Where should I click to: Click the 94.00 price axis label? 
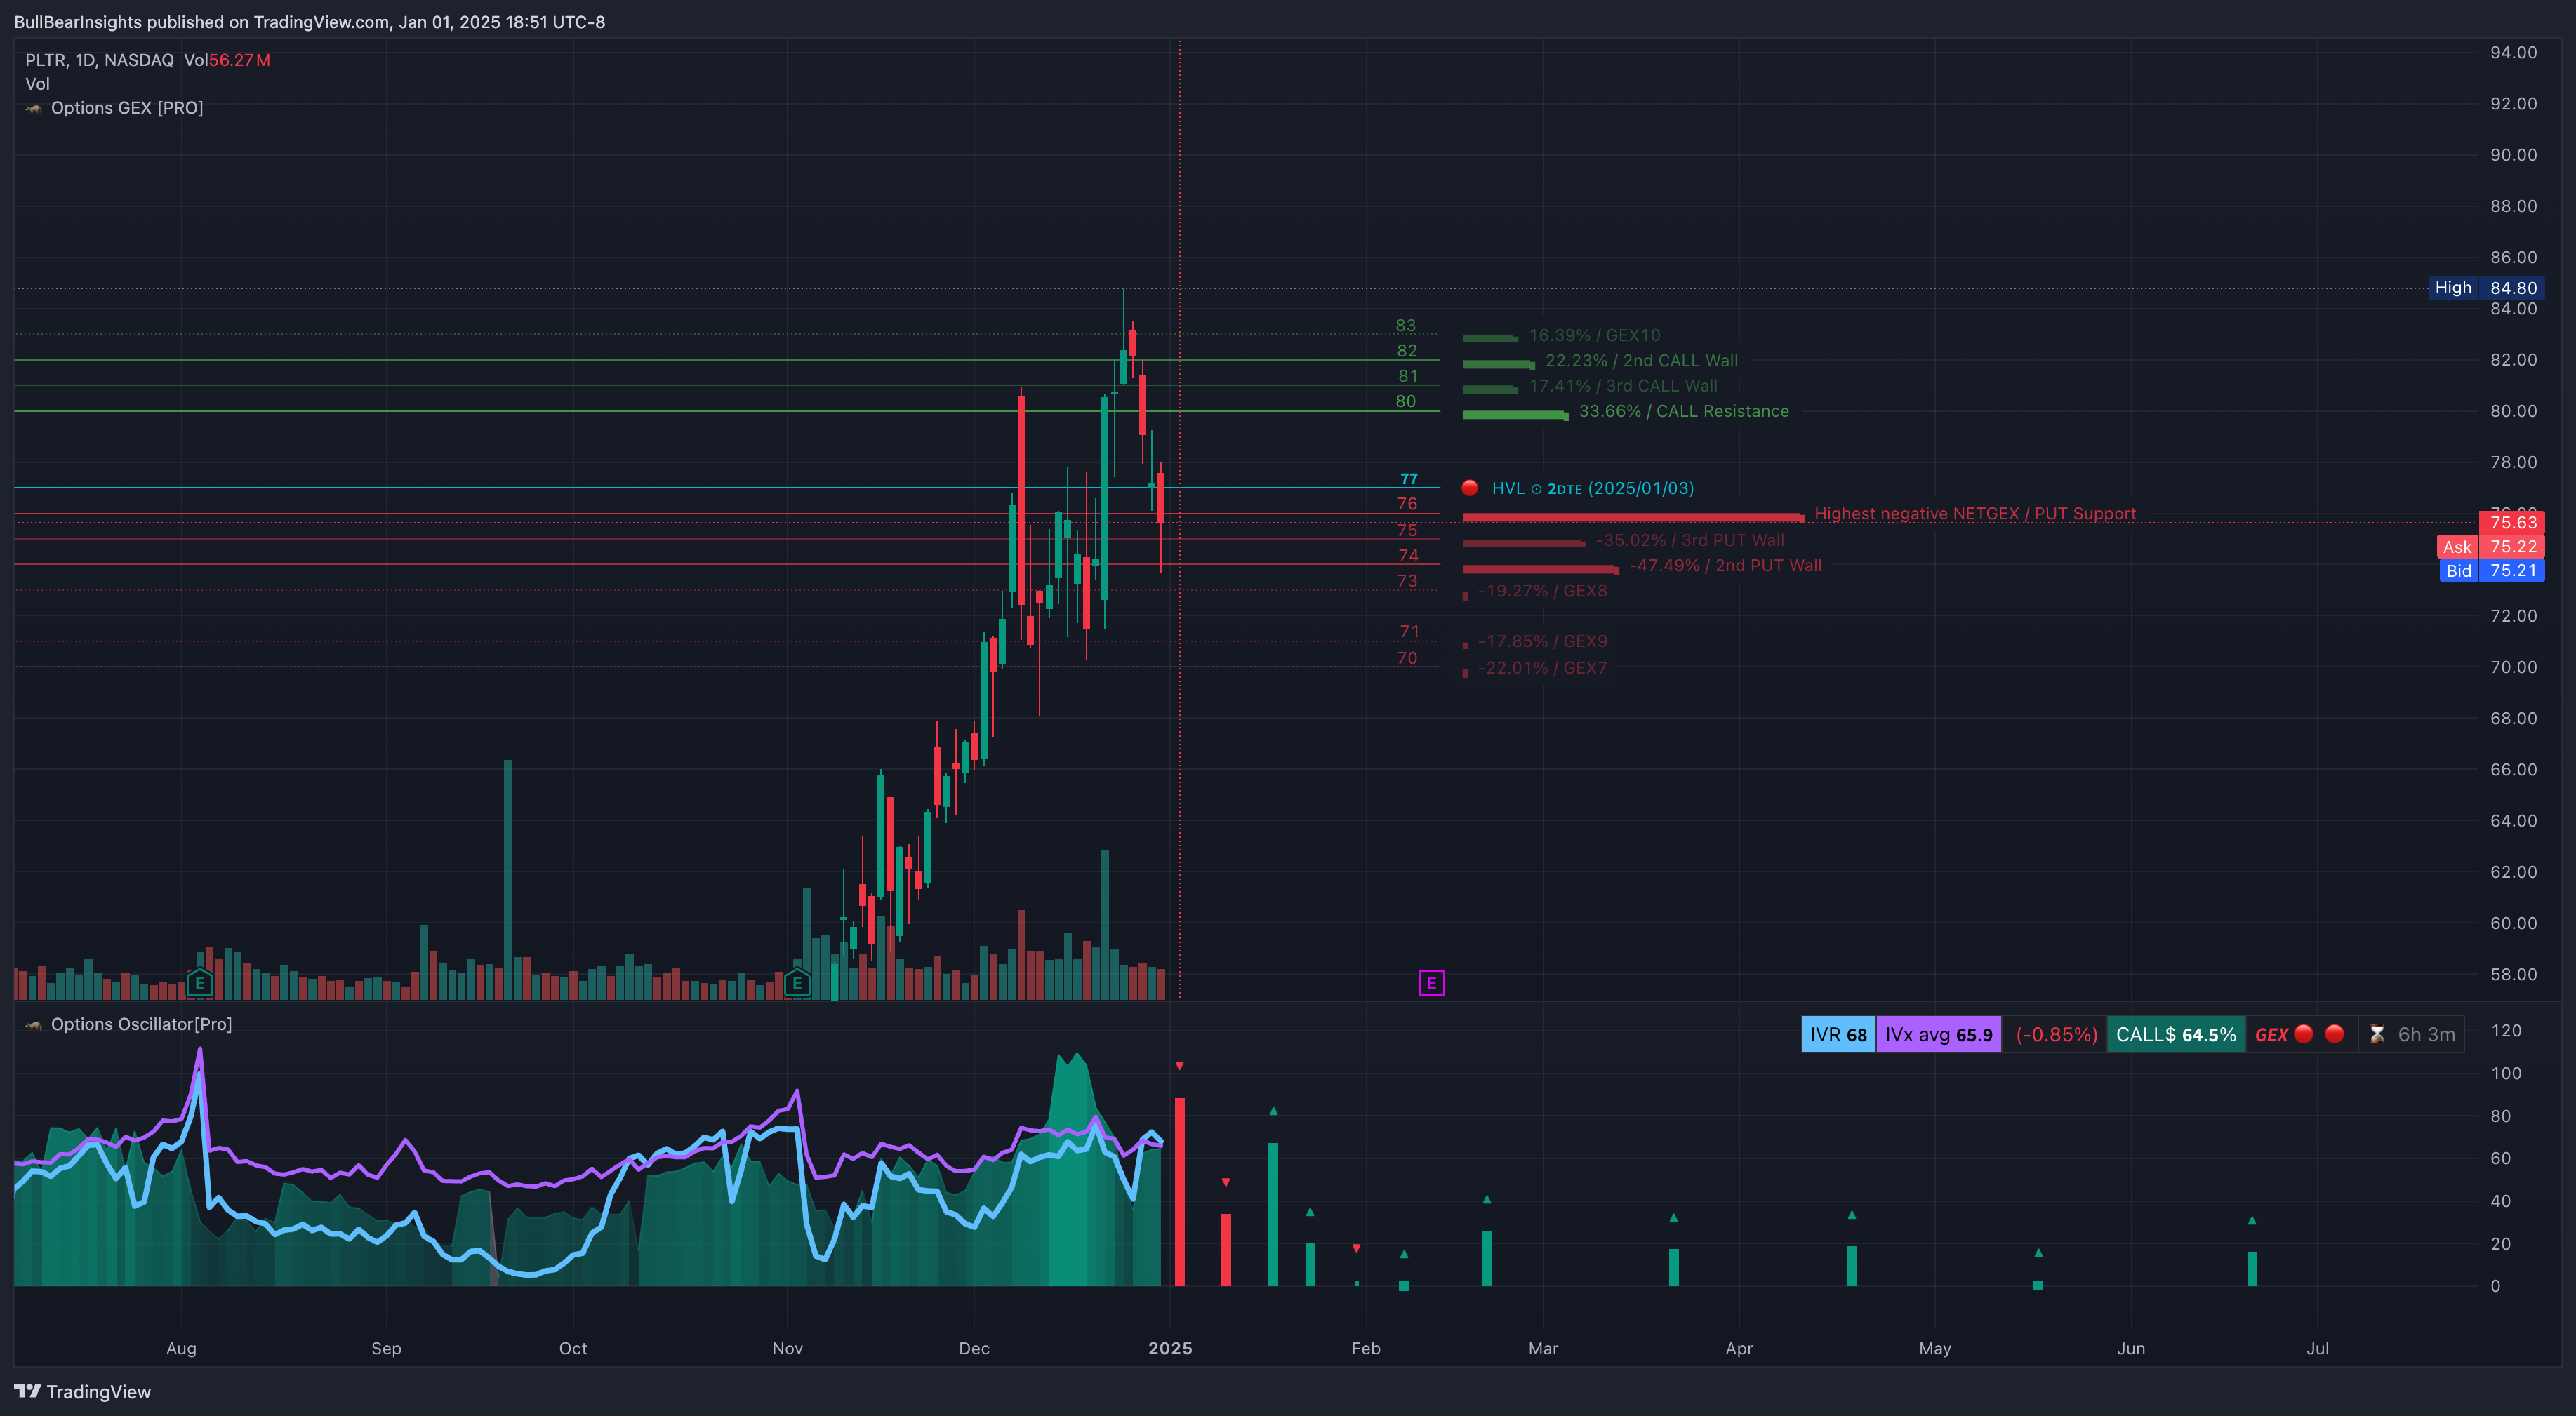[x=2513, y=52]
